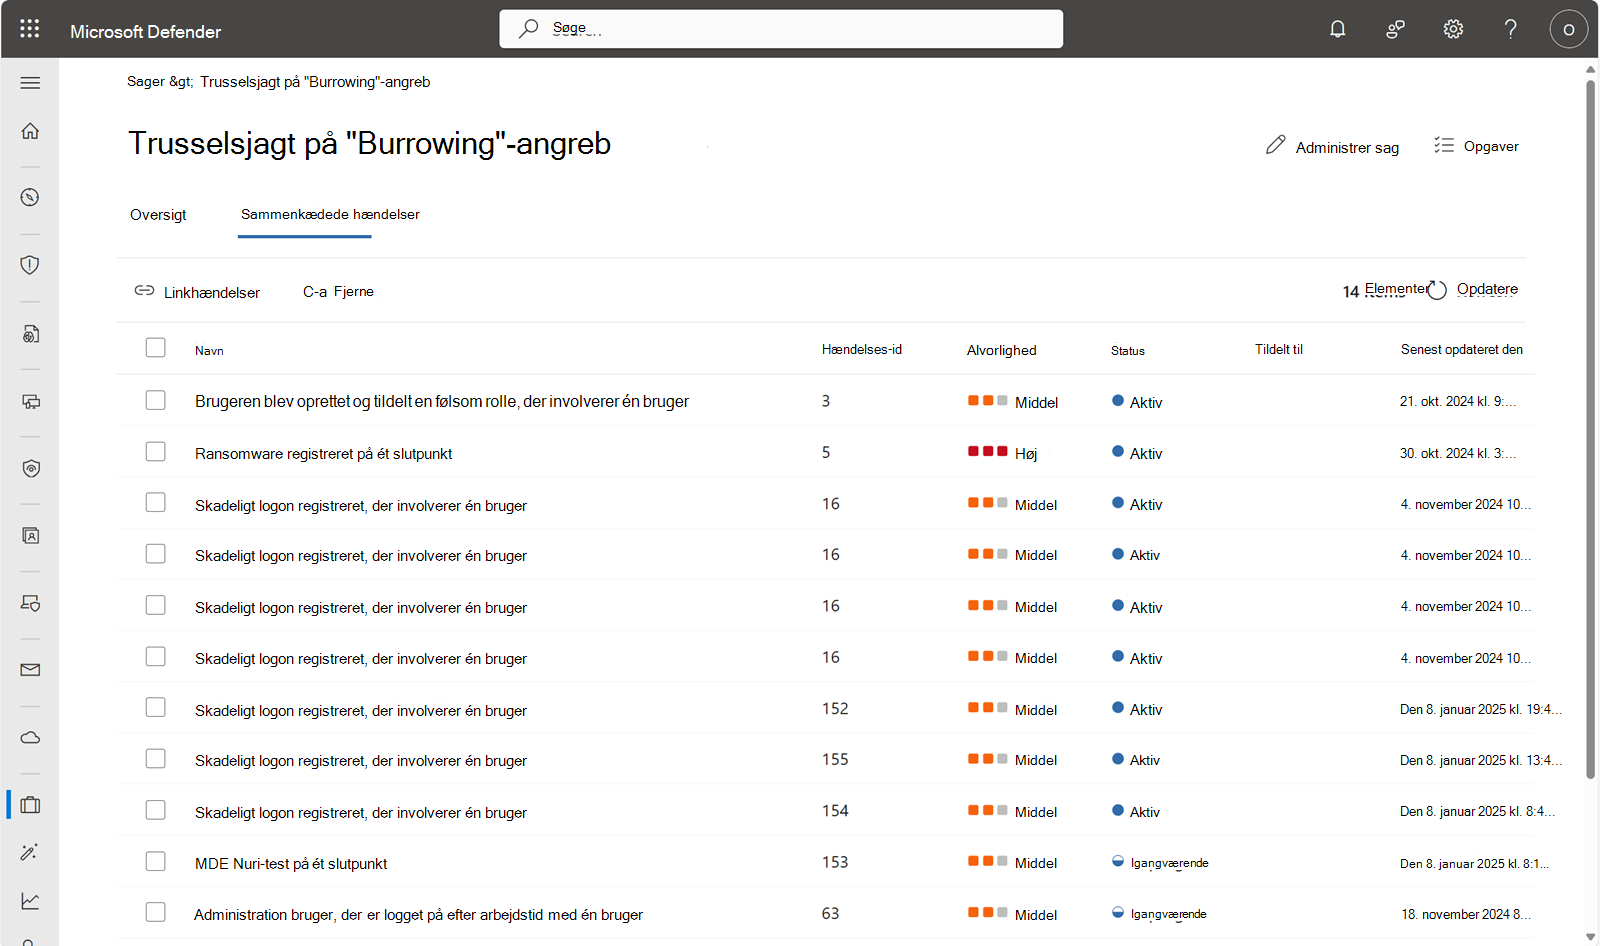Click the help question mark icon
1600x946 pixels.
pos(1510,29)
